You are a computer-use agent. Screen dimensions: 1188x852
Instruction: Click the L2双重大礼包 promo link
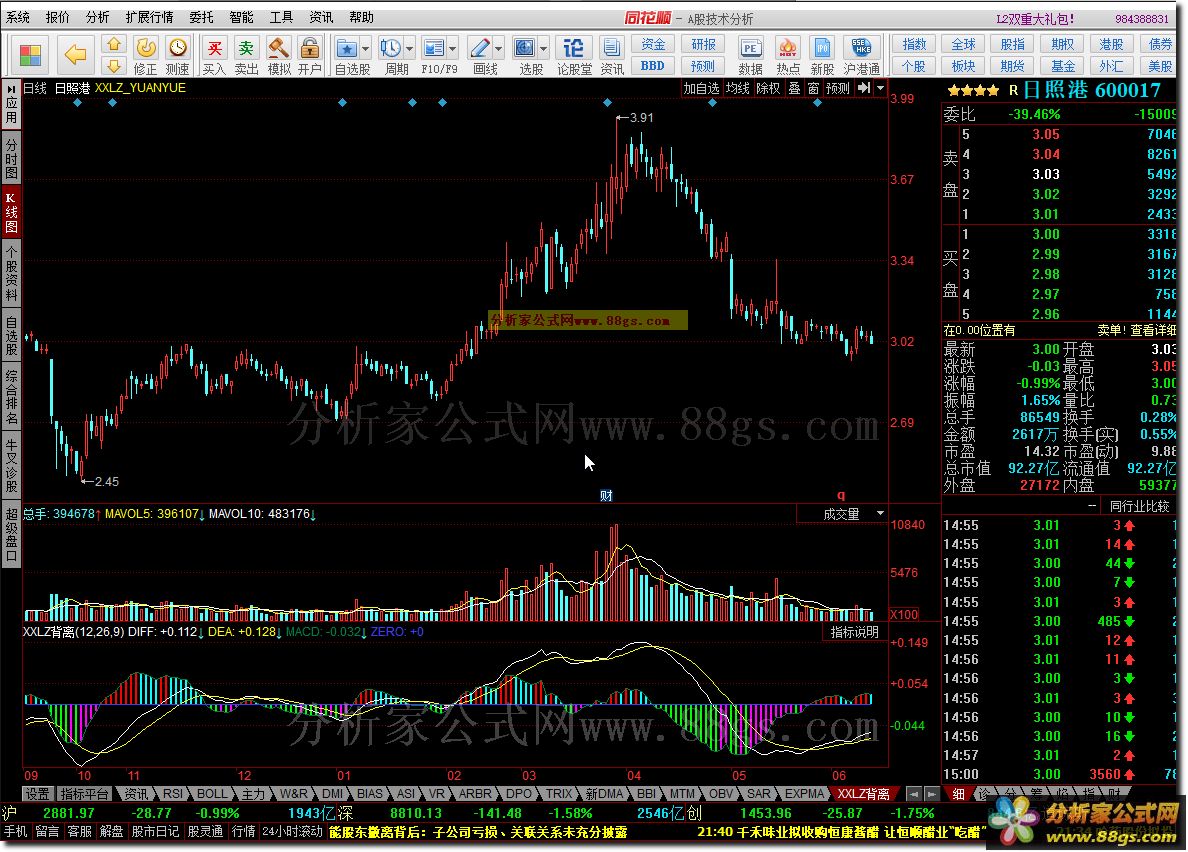1035,19
